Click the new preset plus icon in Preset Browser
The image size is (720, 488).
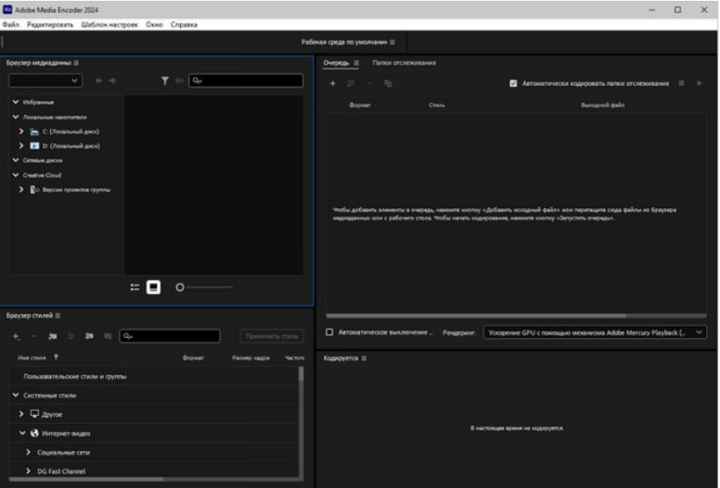coord(17,336)
